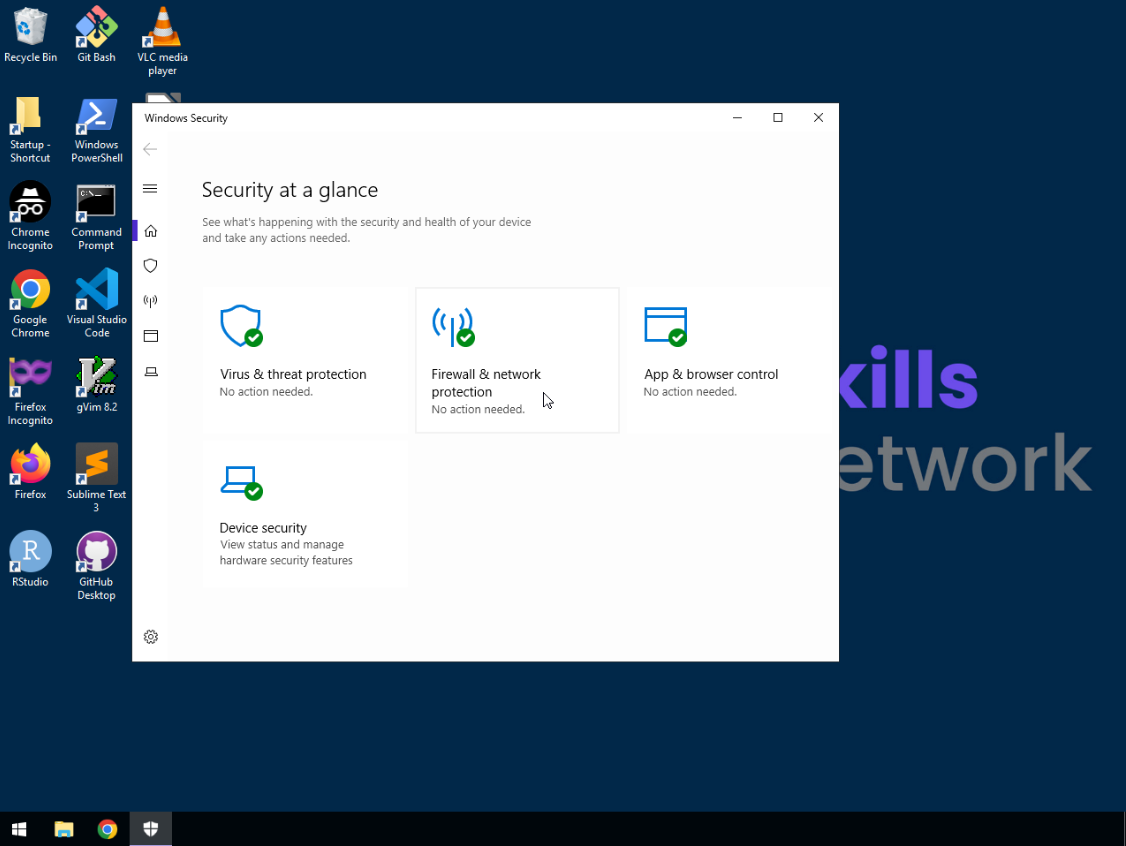
Task: Launch Google Chrome from the taskbar
Action: click(107, 829)
